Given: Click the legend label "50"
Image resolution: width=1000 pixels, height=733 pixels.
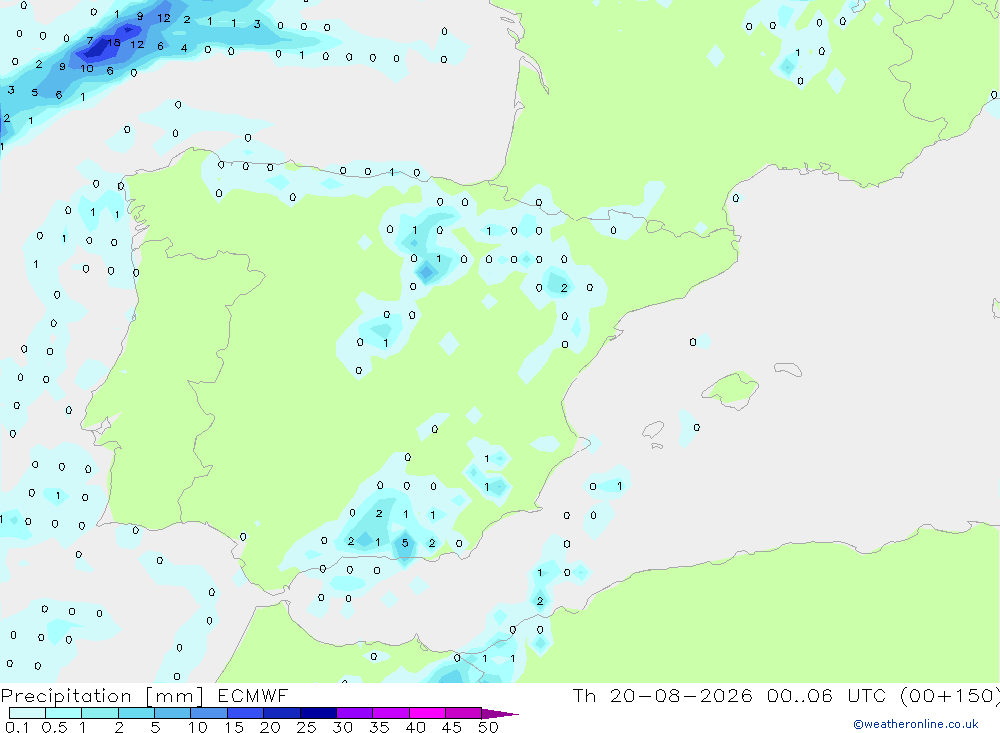Looking at the screenshot, I should coord(489,727).
